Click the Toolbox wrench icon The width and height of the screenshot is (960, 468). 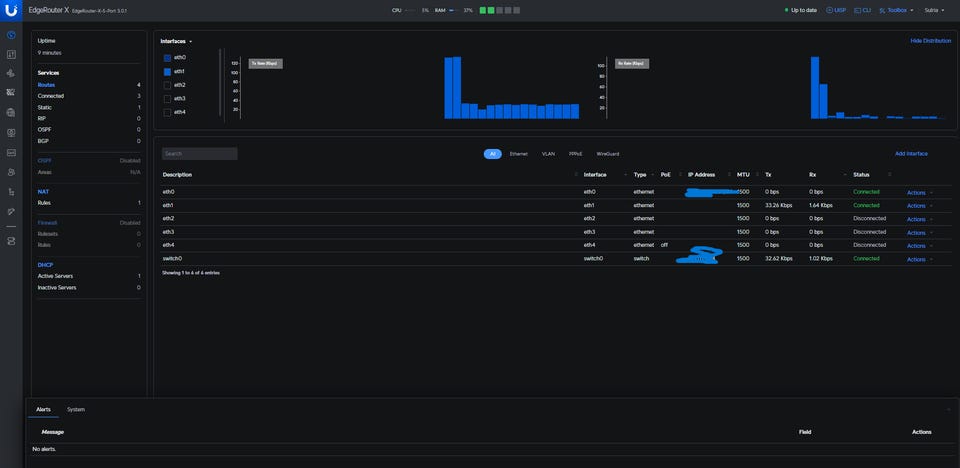(x=883, y=10)
